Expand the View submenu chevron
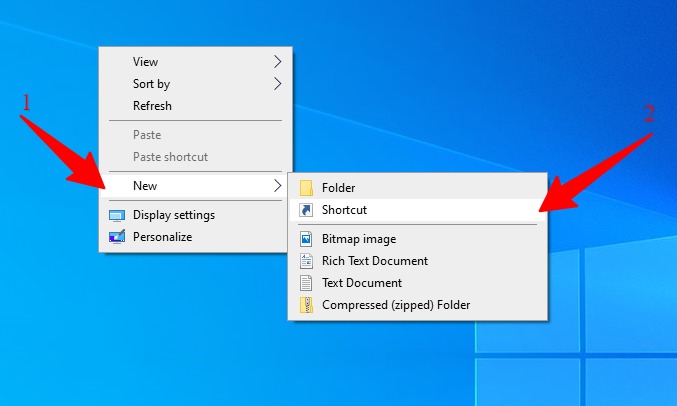The height and width of the screenshot is (406, 677). click(x=278, y=62)
